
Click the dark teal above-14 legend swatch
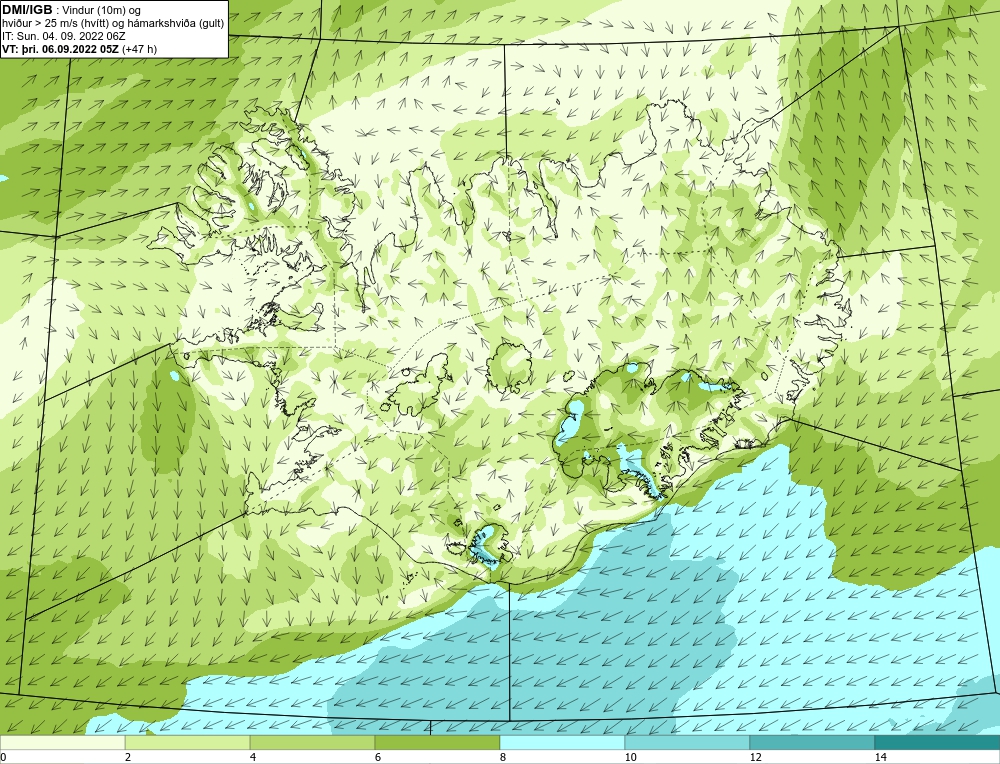pyautogui.click(x=937, y=742)
